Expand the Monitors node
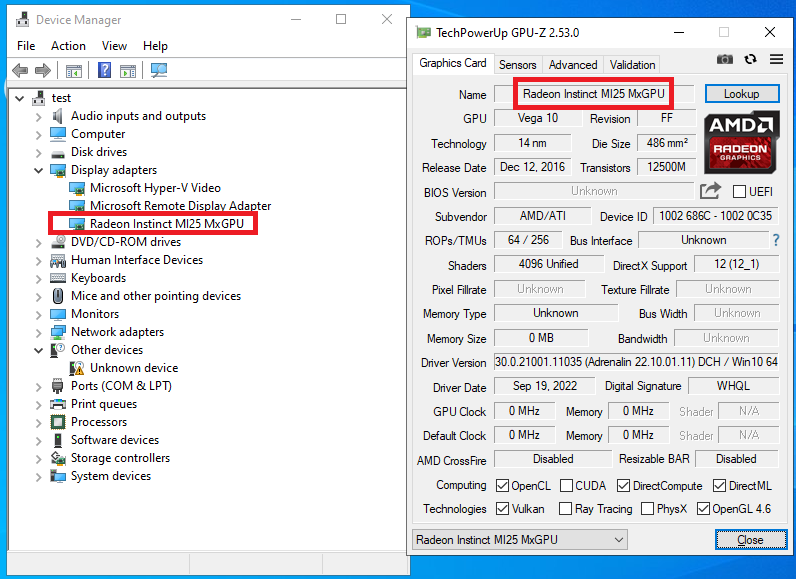Viewport: 796px width, 579px height. (39, 315)
